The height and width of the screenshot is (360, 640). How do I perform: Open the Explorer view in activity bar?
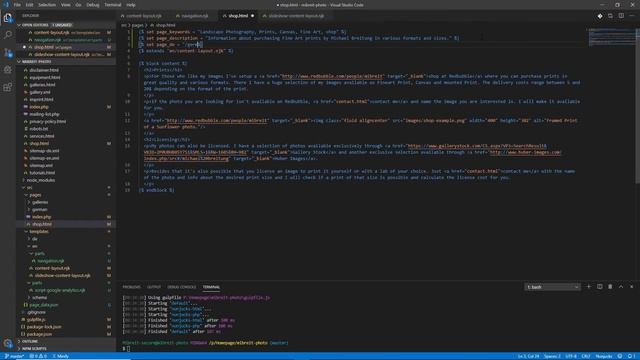(8, 18)
